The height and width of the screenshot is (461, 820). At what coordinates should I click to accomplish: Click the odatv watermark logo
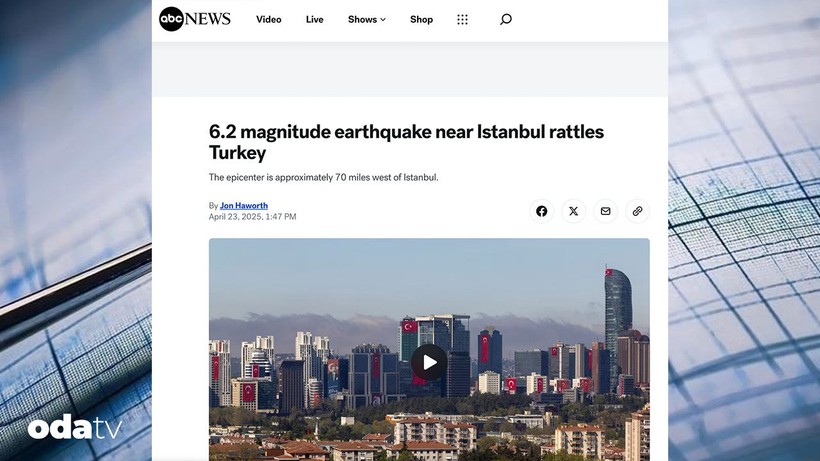click(x=75, y=428)
